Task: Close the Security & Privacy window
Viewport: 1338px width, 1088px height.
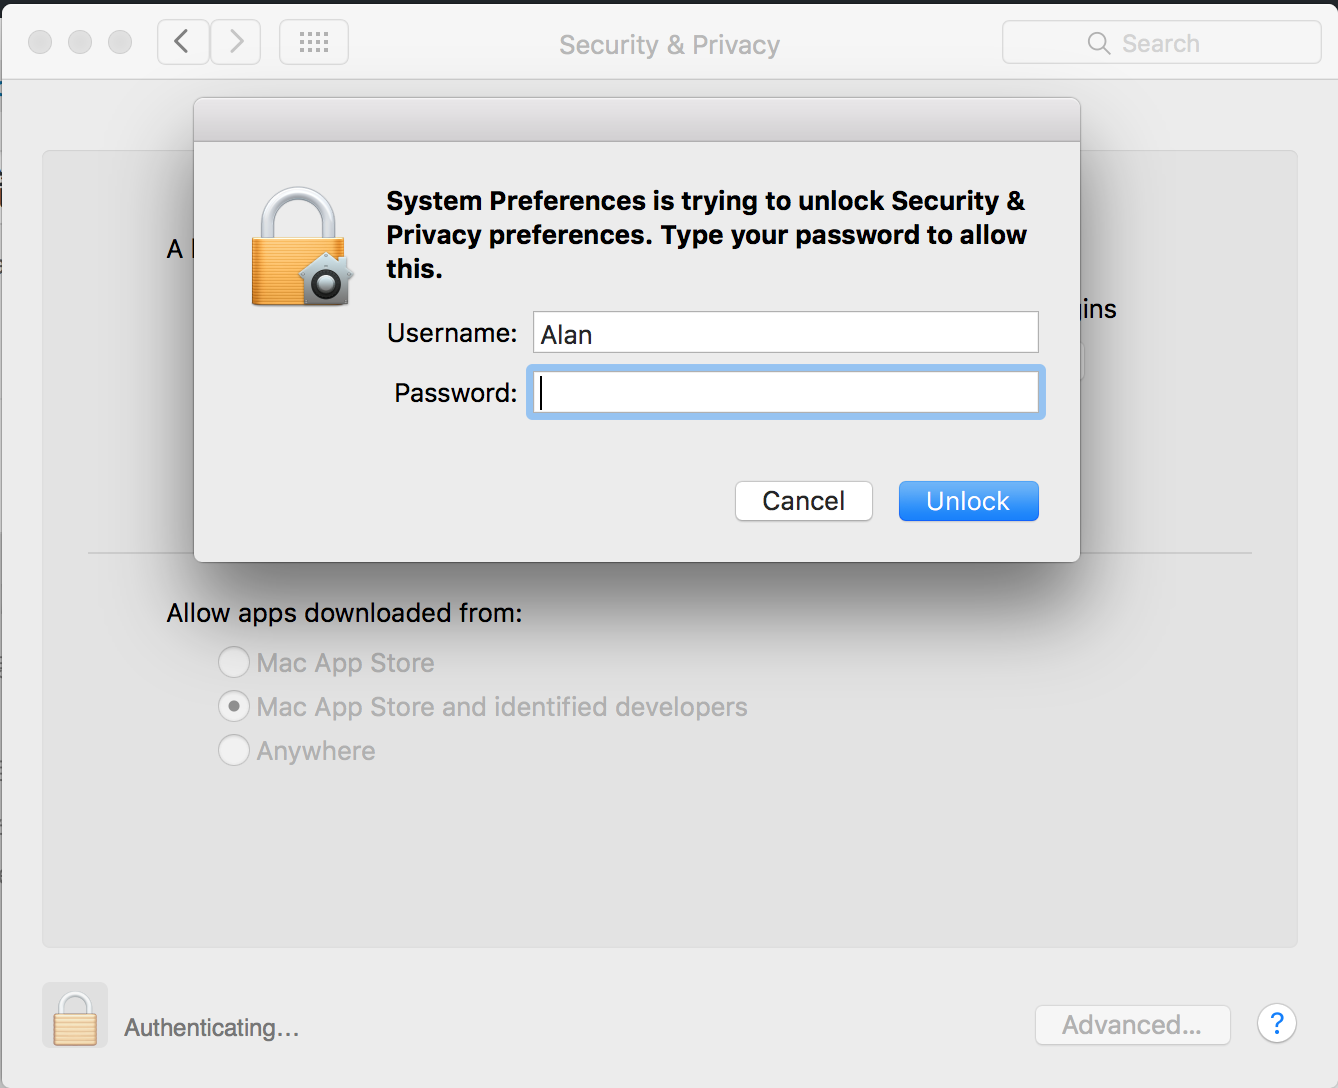Action: click(x=40, y=42)
